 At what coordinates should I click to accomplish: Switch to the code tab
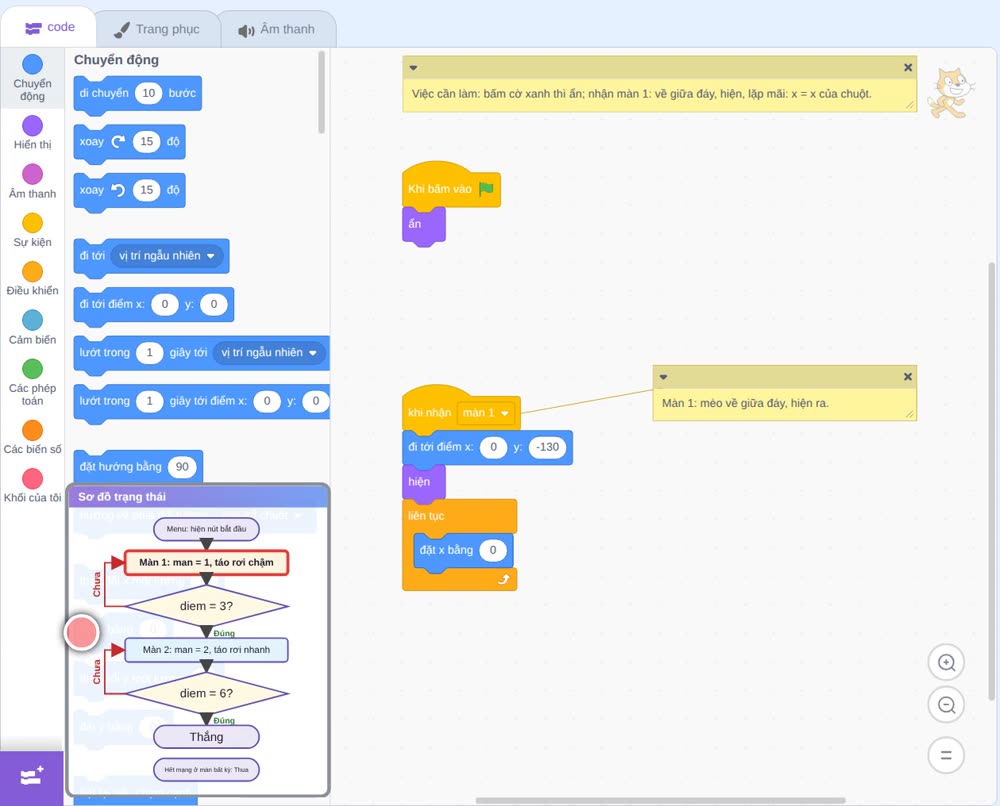(x=50, y=27)
